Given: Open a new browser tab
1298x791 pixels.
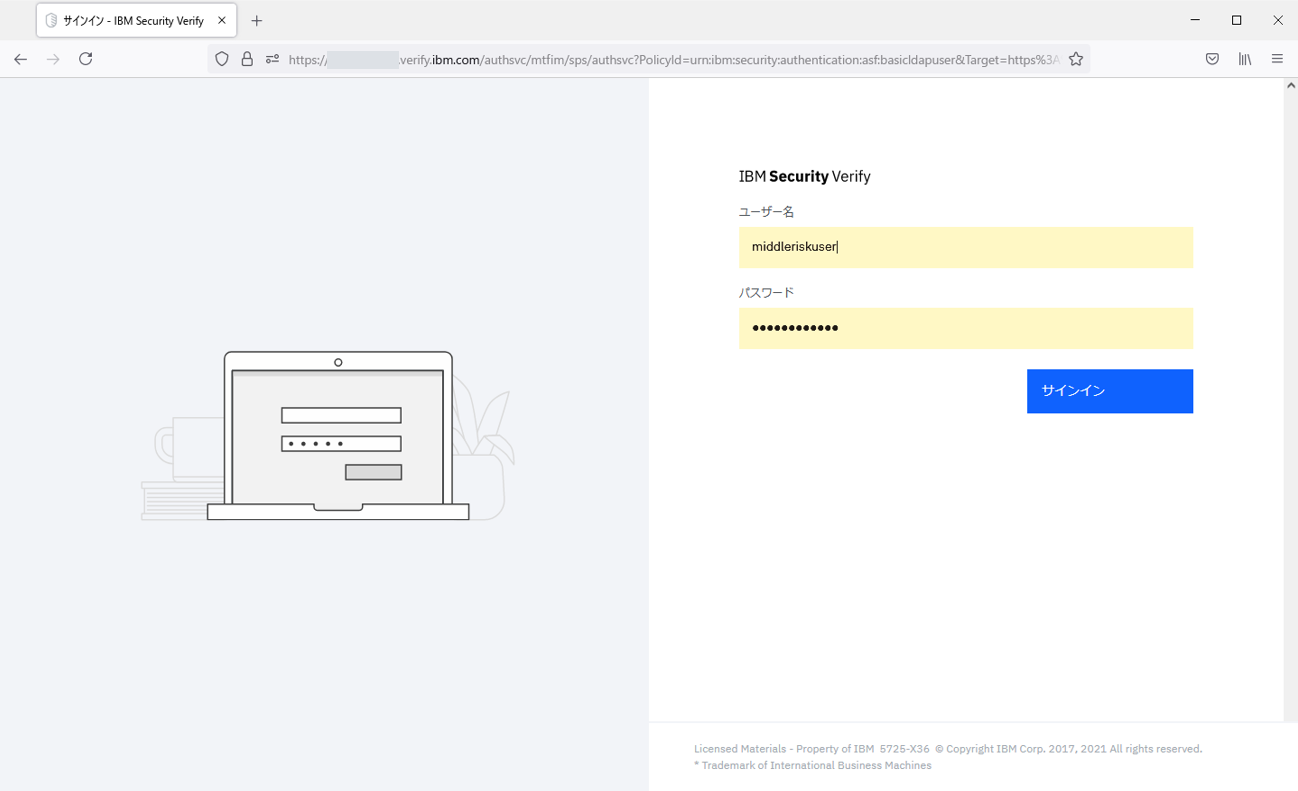Looking at the screenshot, I should [257, 20].
